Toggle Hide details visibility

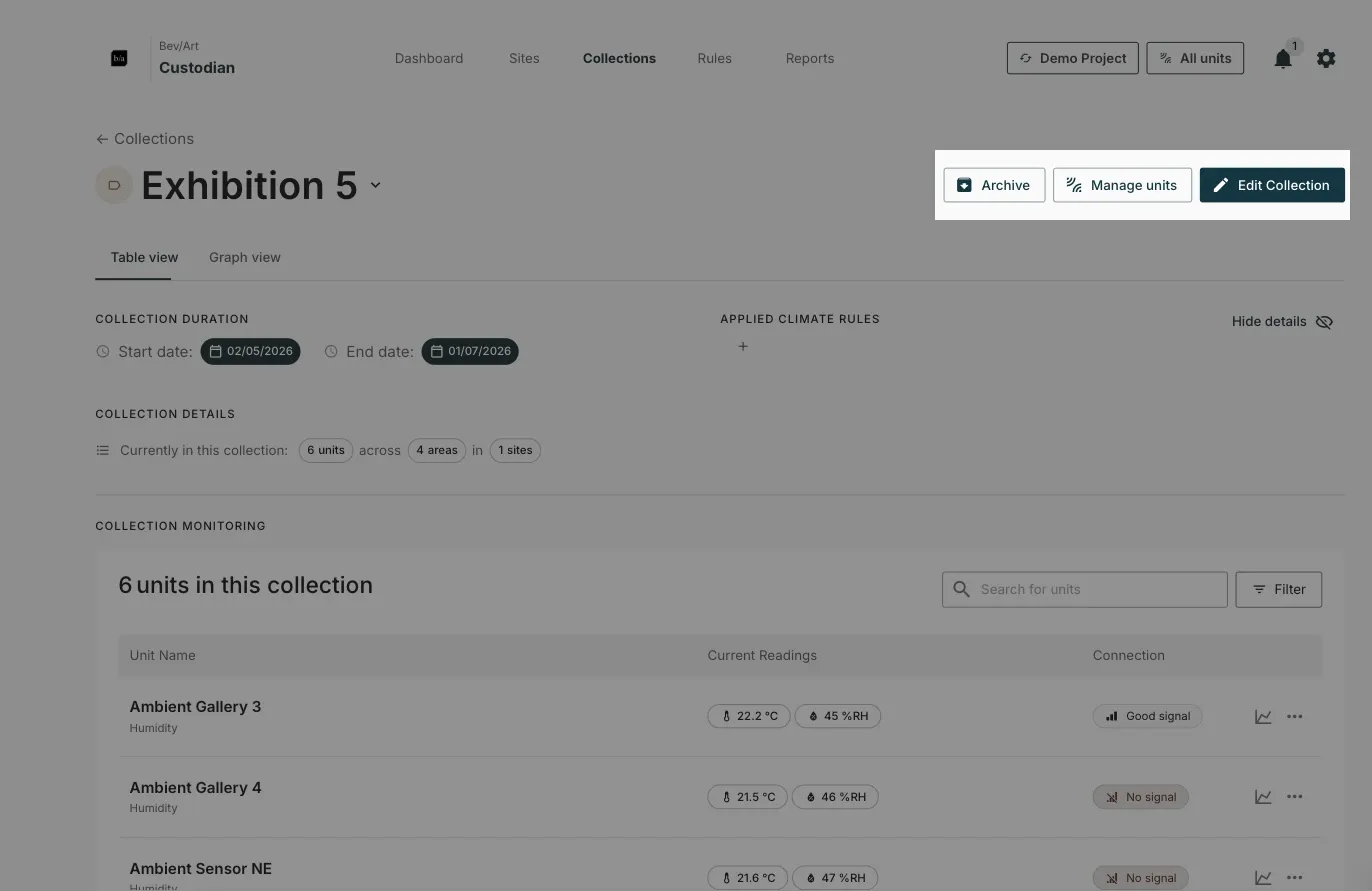pos(1283,322)
